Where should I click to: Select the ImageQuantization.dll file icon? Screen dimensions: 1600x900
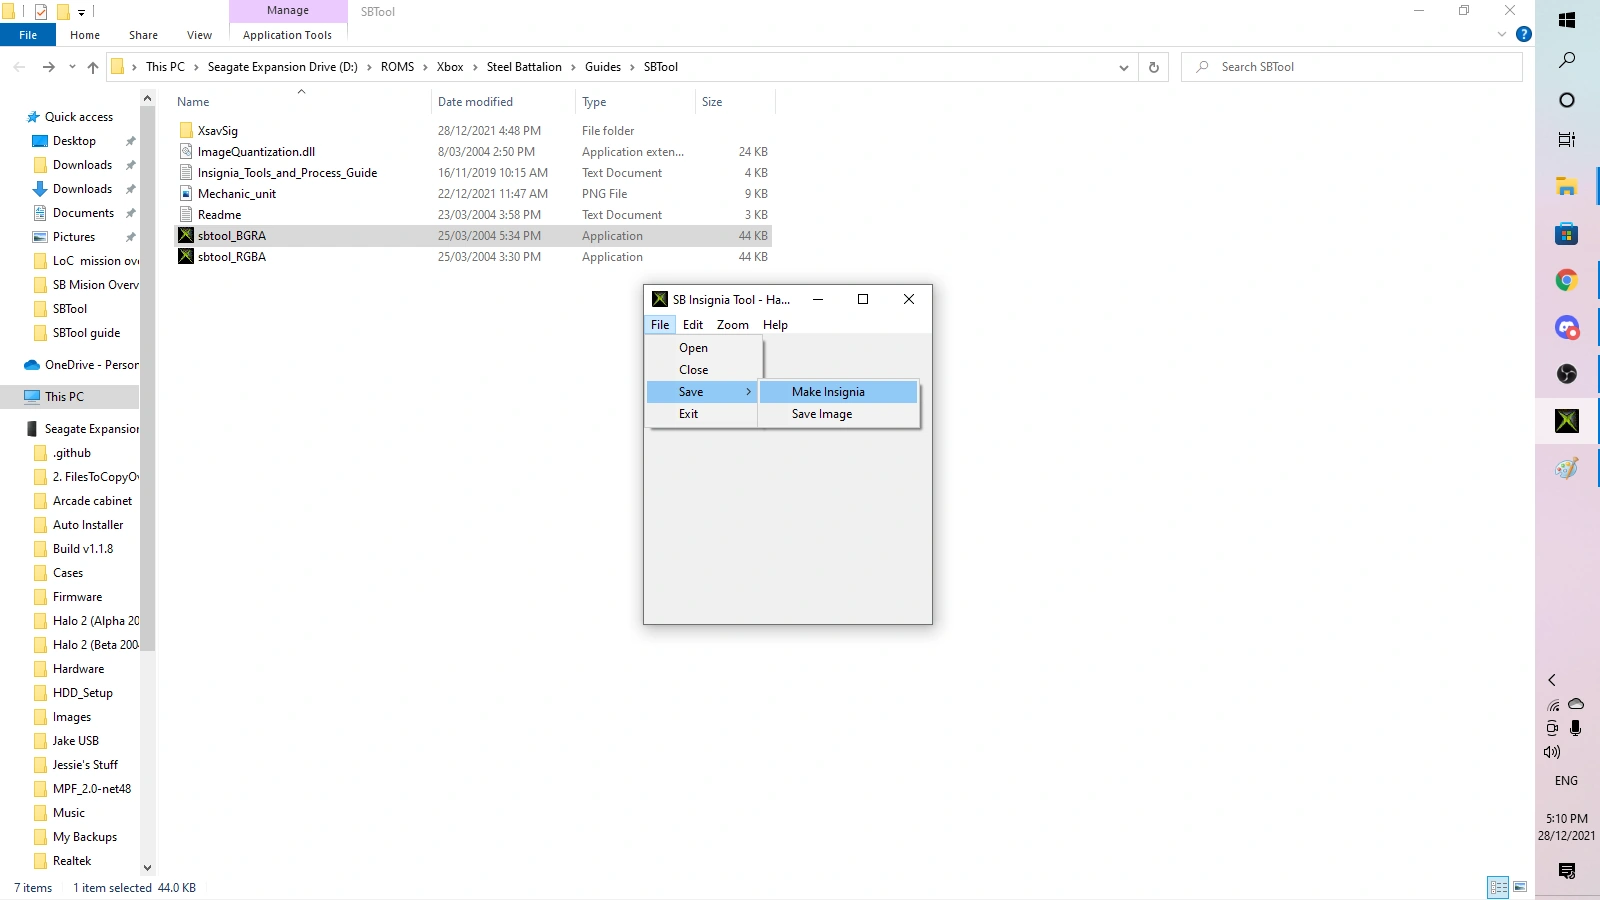click(x=186, y=152)
